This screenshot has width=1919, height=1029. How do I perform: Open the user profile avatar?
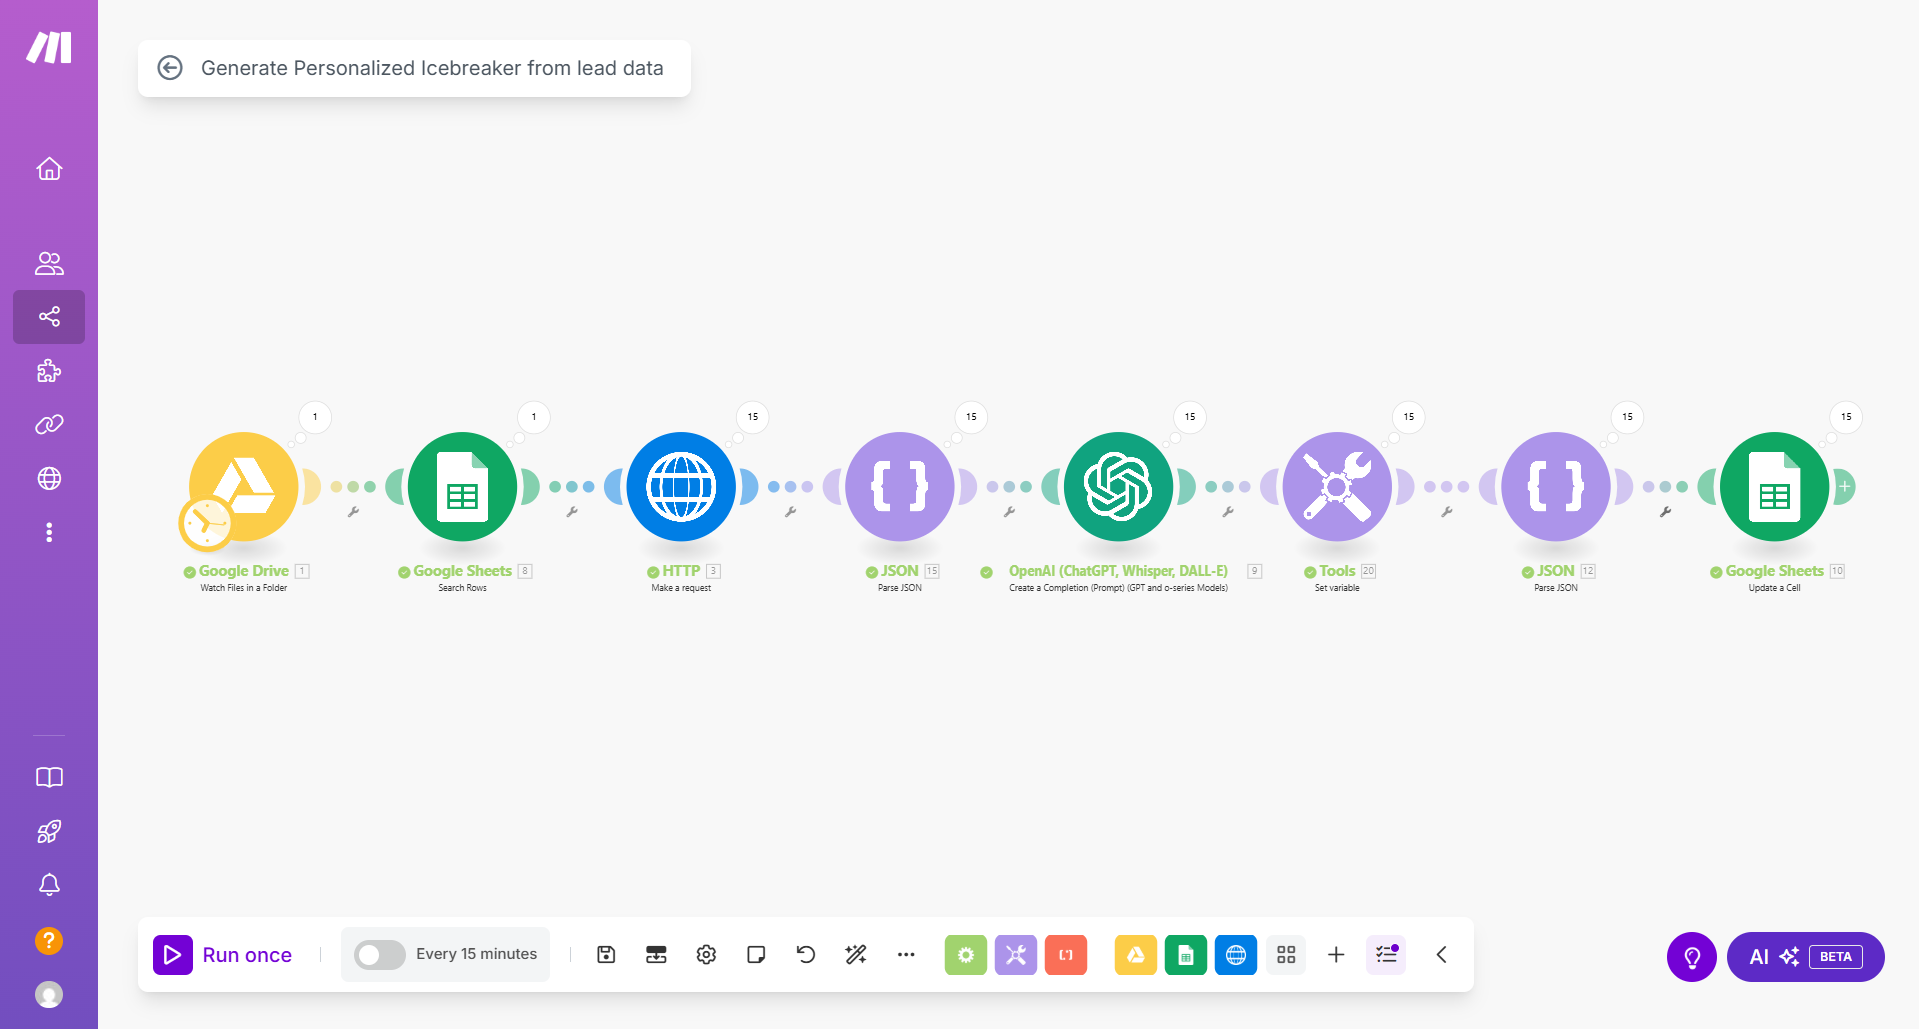tap(49, 994)
